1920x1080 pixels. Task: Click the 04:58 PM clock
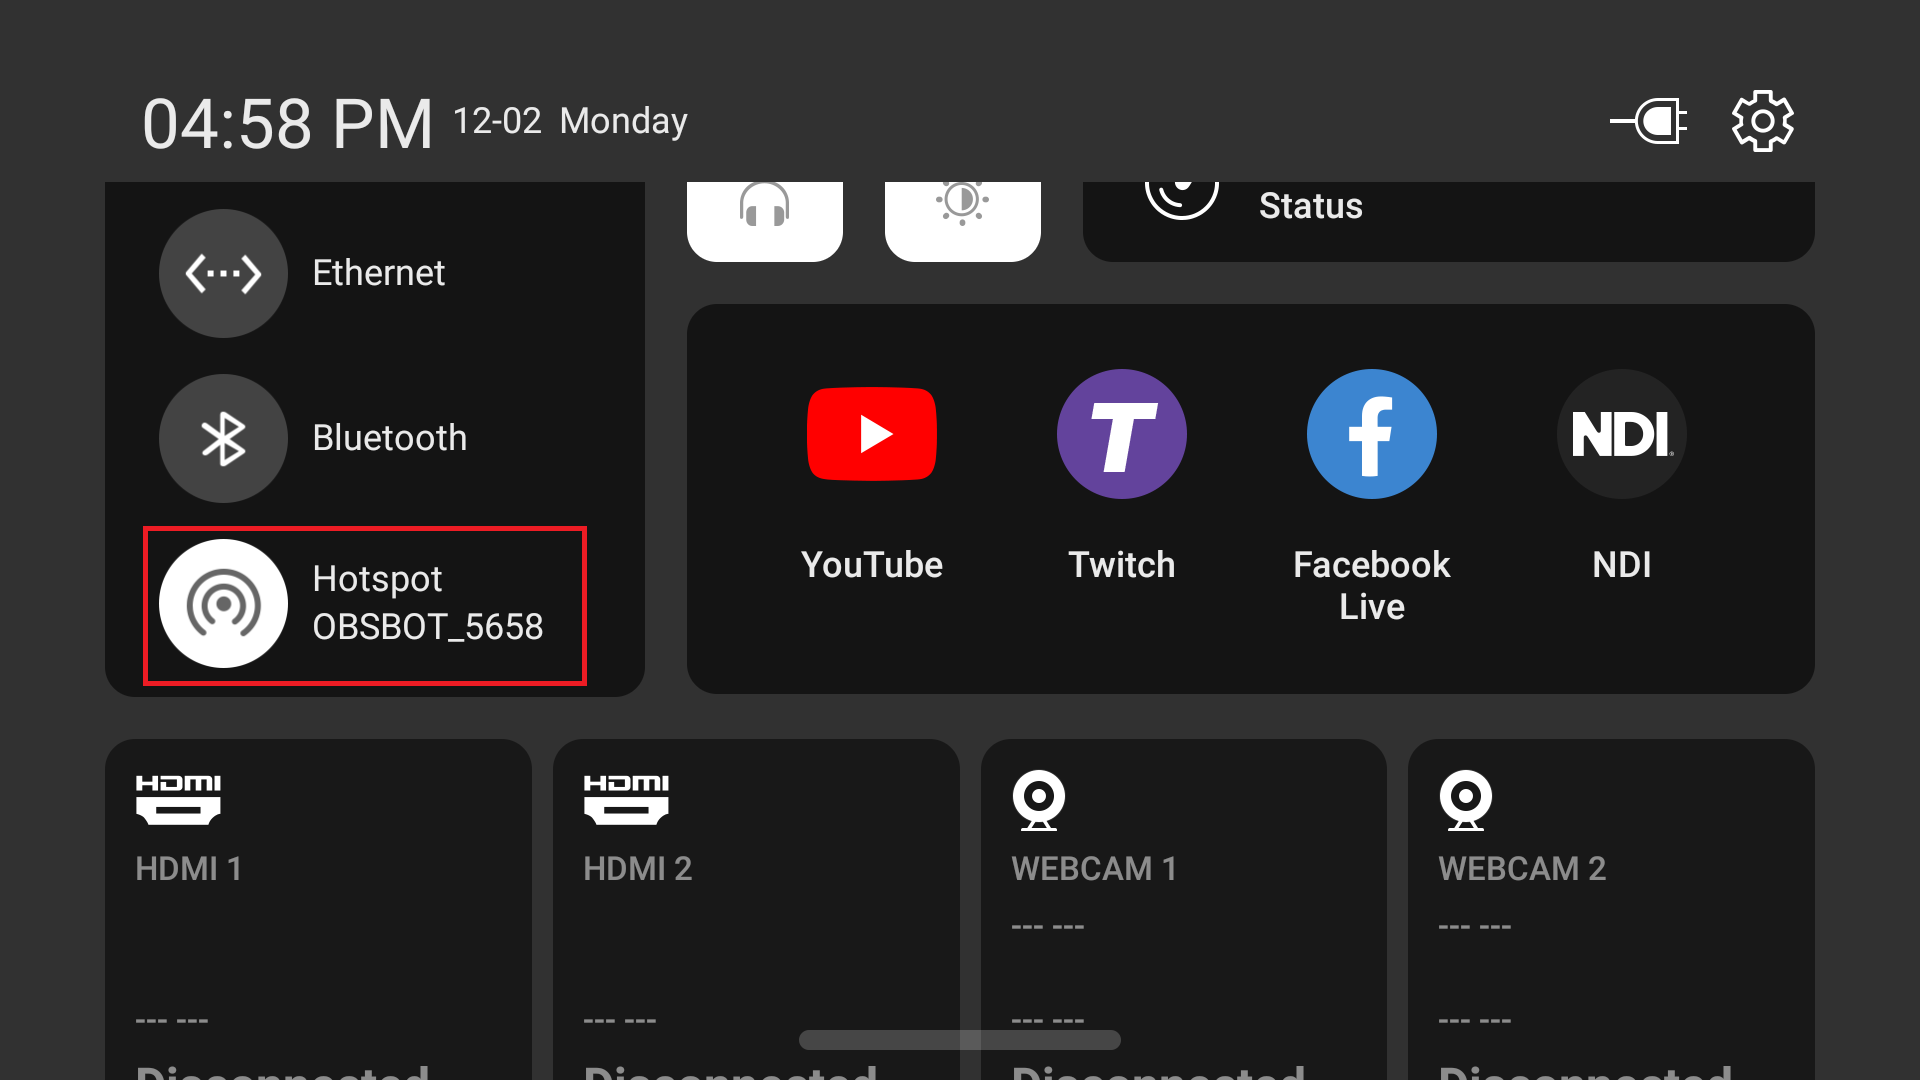[288, 124]
